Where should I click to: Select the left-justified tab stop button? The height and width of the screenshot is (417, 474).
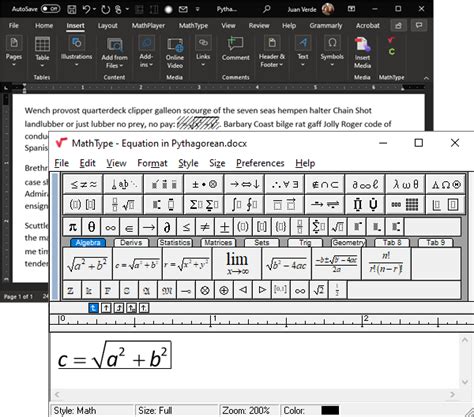(x=93, y=308)
